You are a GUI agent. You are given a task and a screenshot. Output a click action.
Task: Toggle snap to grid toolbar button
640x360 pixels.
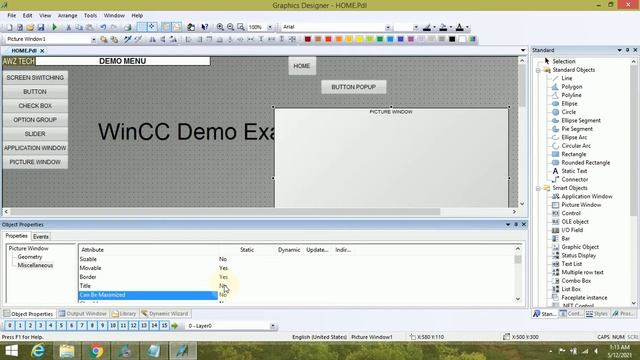click(x=151, y=27)
